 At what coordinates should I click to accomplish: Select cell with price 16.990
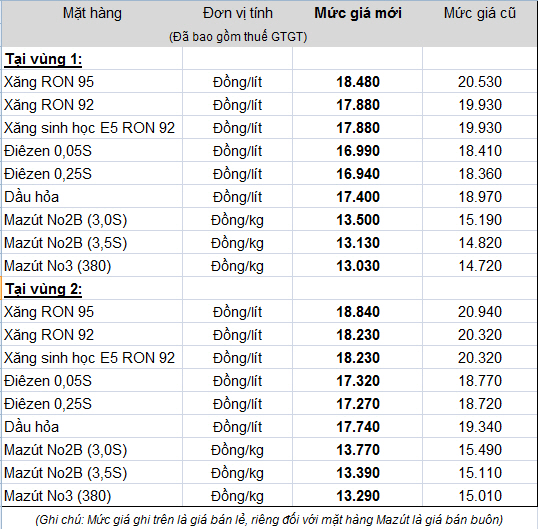[x=358, y=151]
